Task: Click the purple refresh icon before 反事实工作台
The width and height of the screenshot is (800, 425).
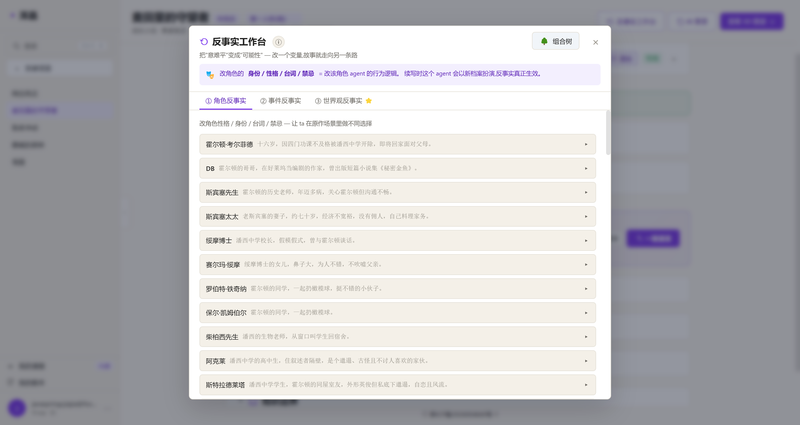Action: [x=204, y=42]
